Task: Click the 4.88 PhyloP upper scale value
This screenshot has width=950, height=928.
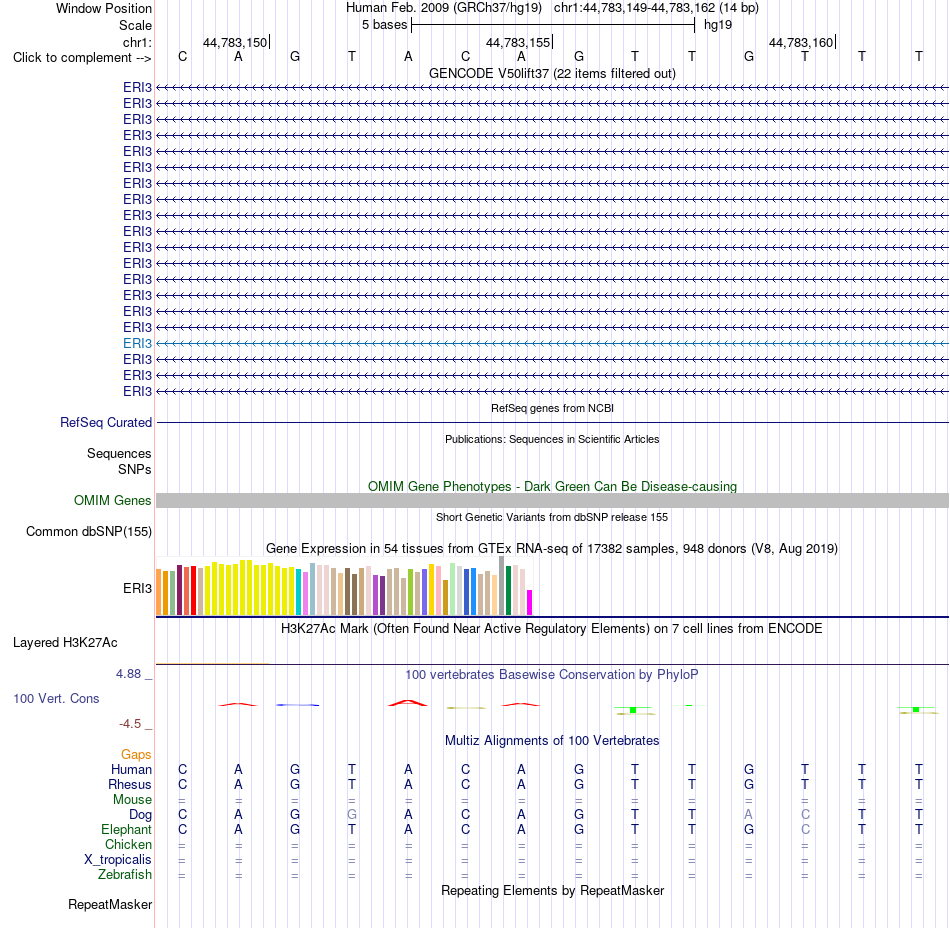Action: [128, 674]
